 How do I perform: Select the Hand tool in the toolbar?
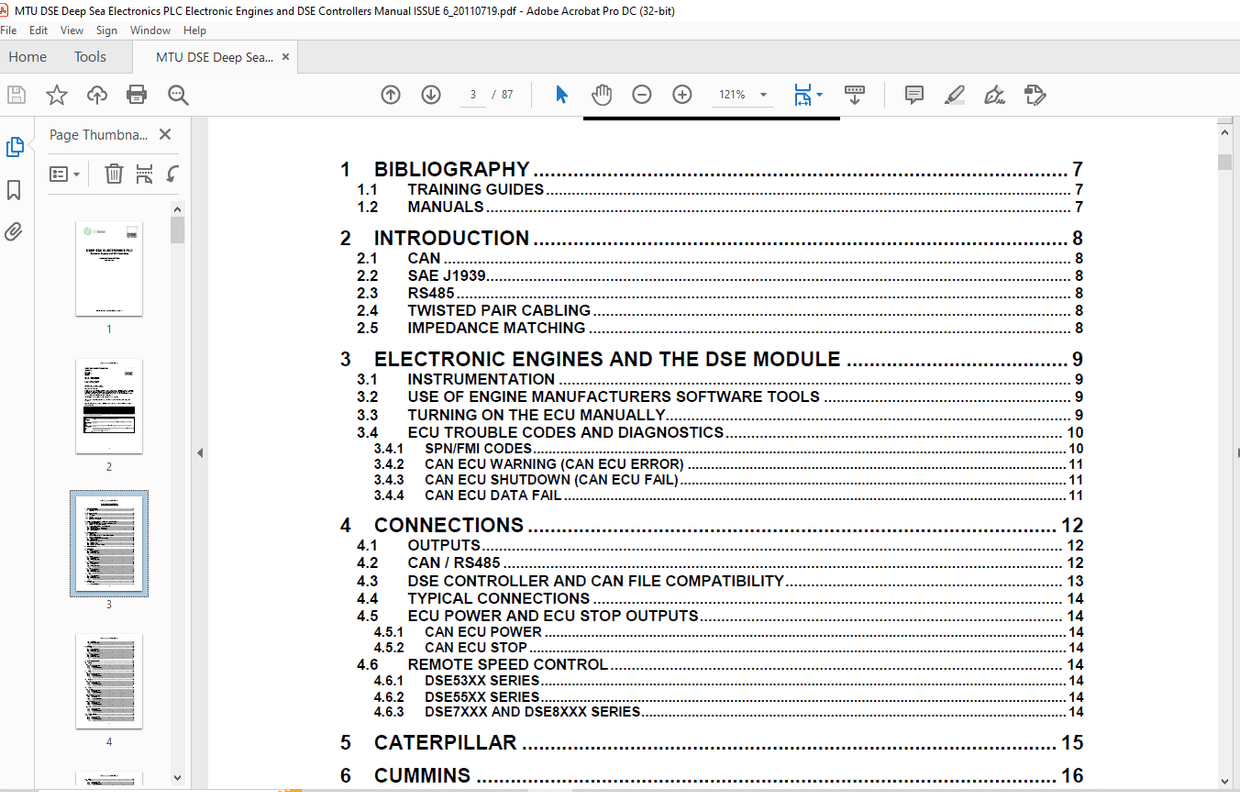(601, 94)
